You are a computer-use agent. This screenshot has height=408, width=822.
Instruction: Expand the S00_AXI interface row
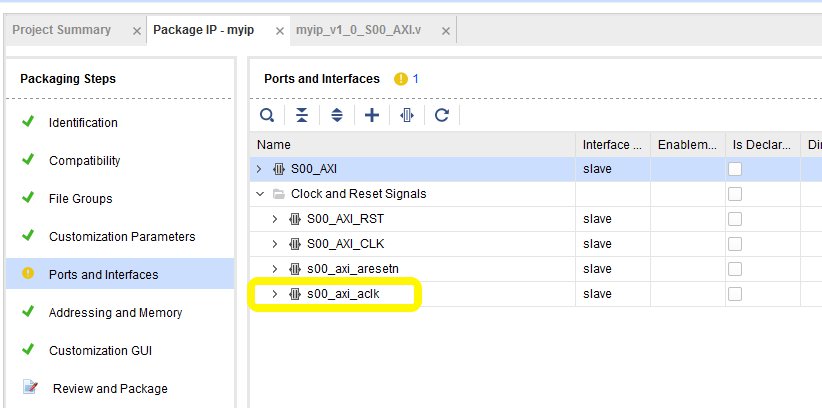click(259, 169)
